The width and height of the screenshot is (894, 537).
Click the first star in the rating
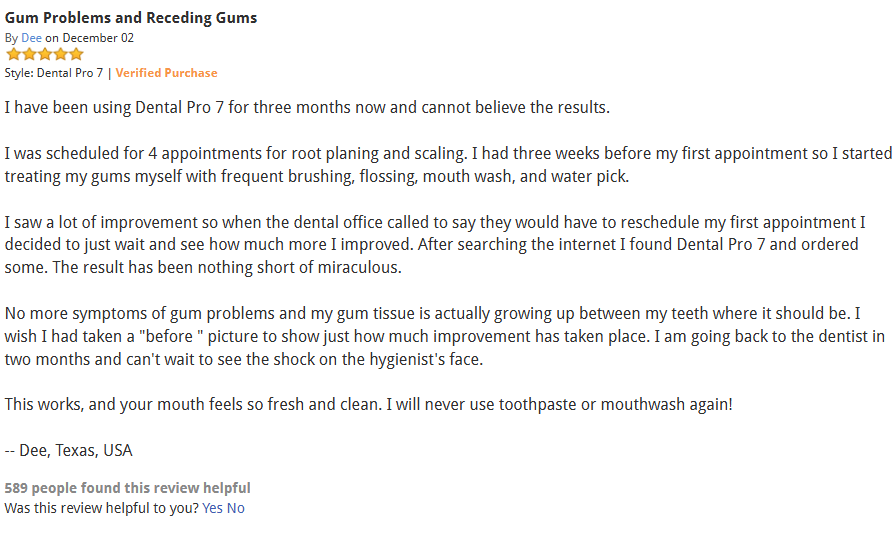13,55
